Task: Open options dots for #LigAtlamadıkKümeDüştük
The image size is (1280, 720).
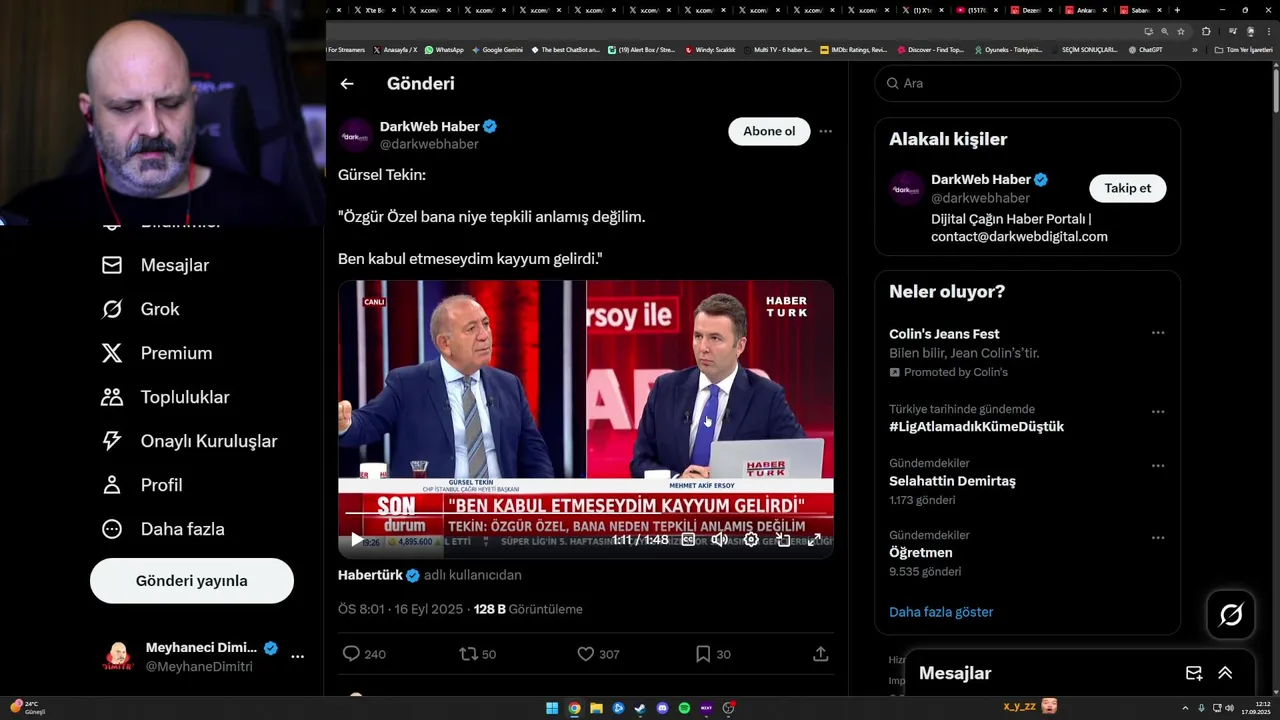Action: [1158, 412]
